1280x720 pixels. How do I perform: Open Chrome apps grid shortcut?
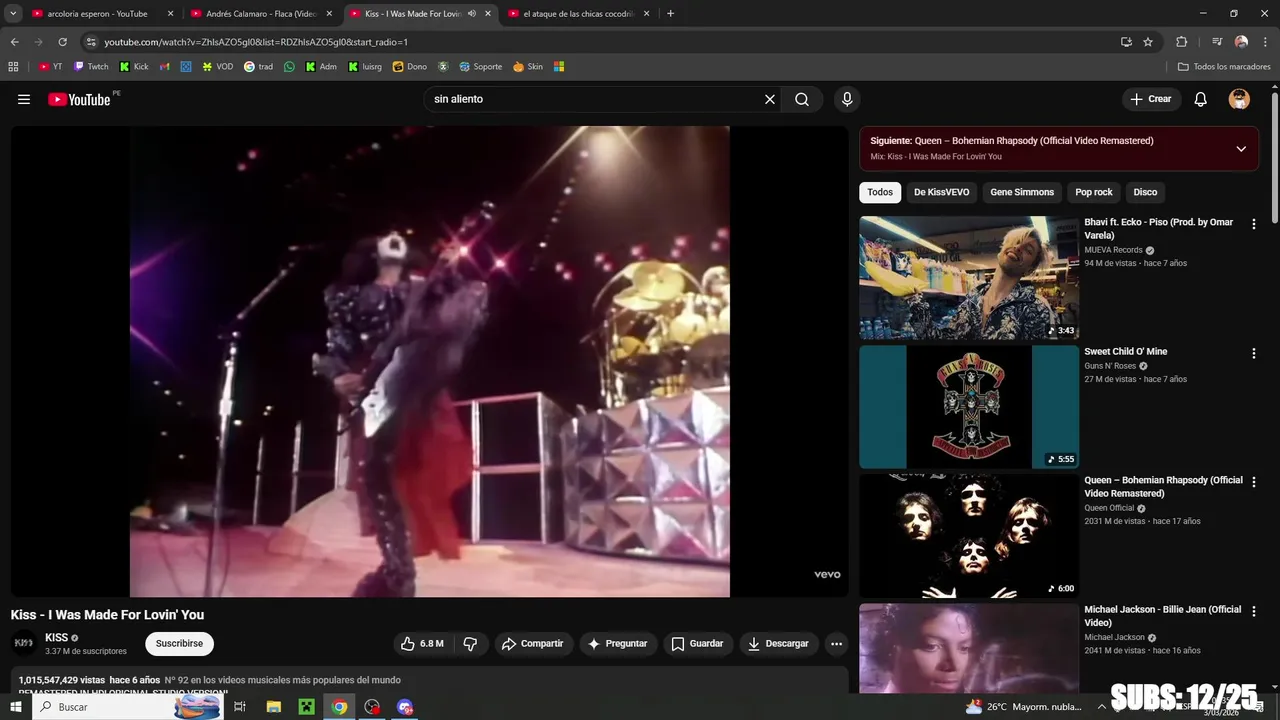(x=13, y=67)
